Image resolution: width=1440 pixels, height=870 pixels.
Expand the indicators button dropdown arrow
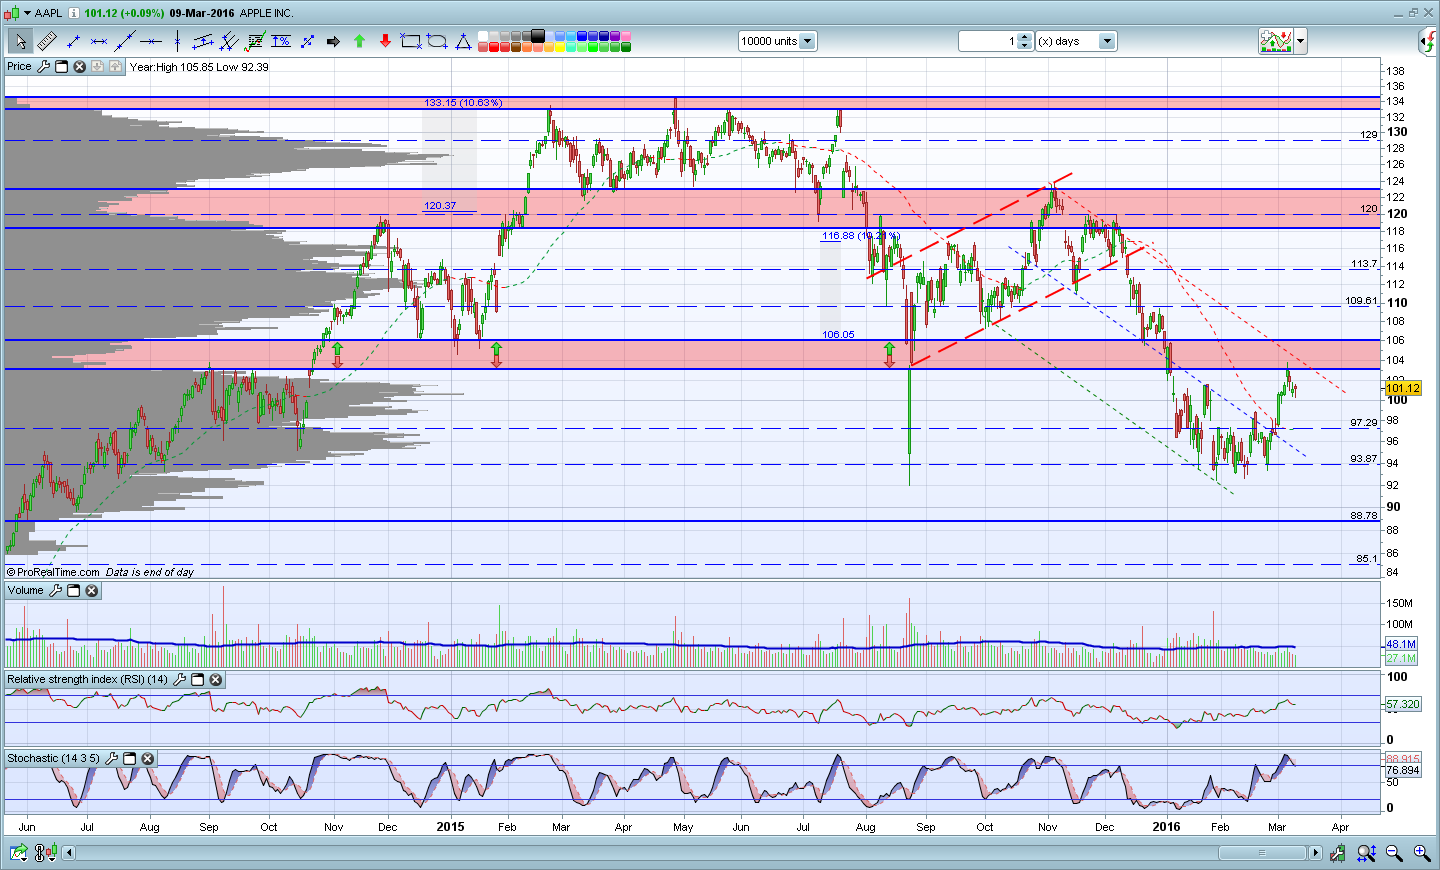[x=1301, y=41]
